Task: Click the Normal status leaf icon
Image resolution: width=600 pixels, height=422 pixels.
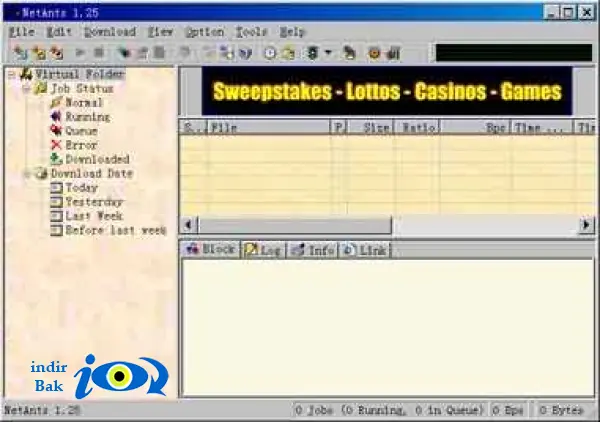Action: (56, 103)
